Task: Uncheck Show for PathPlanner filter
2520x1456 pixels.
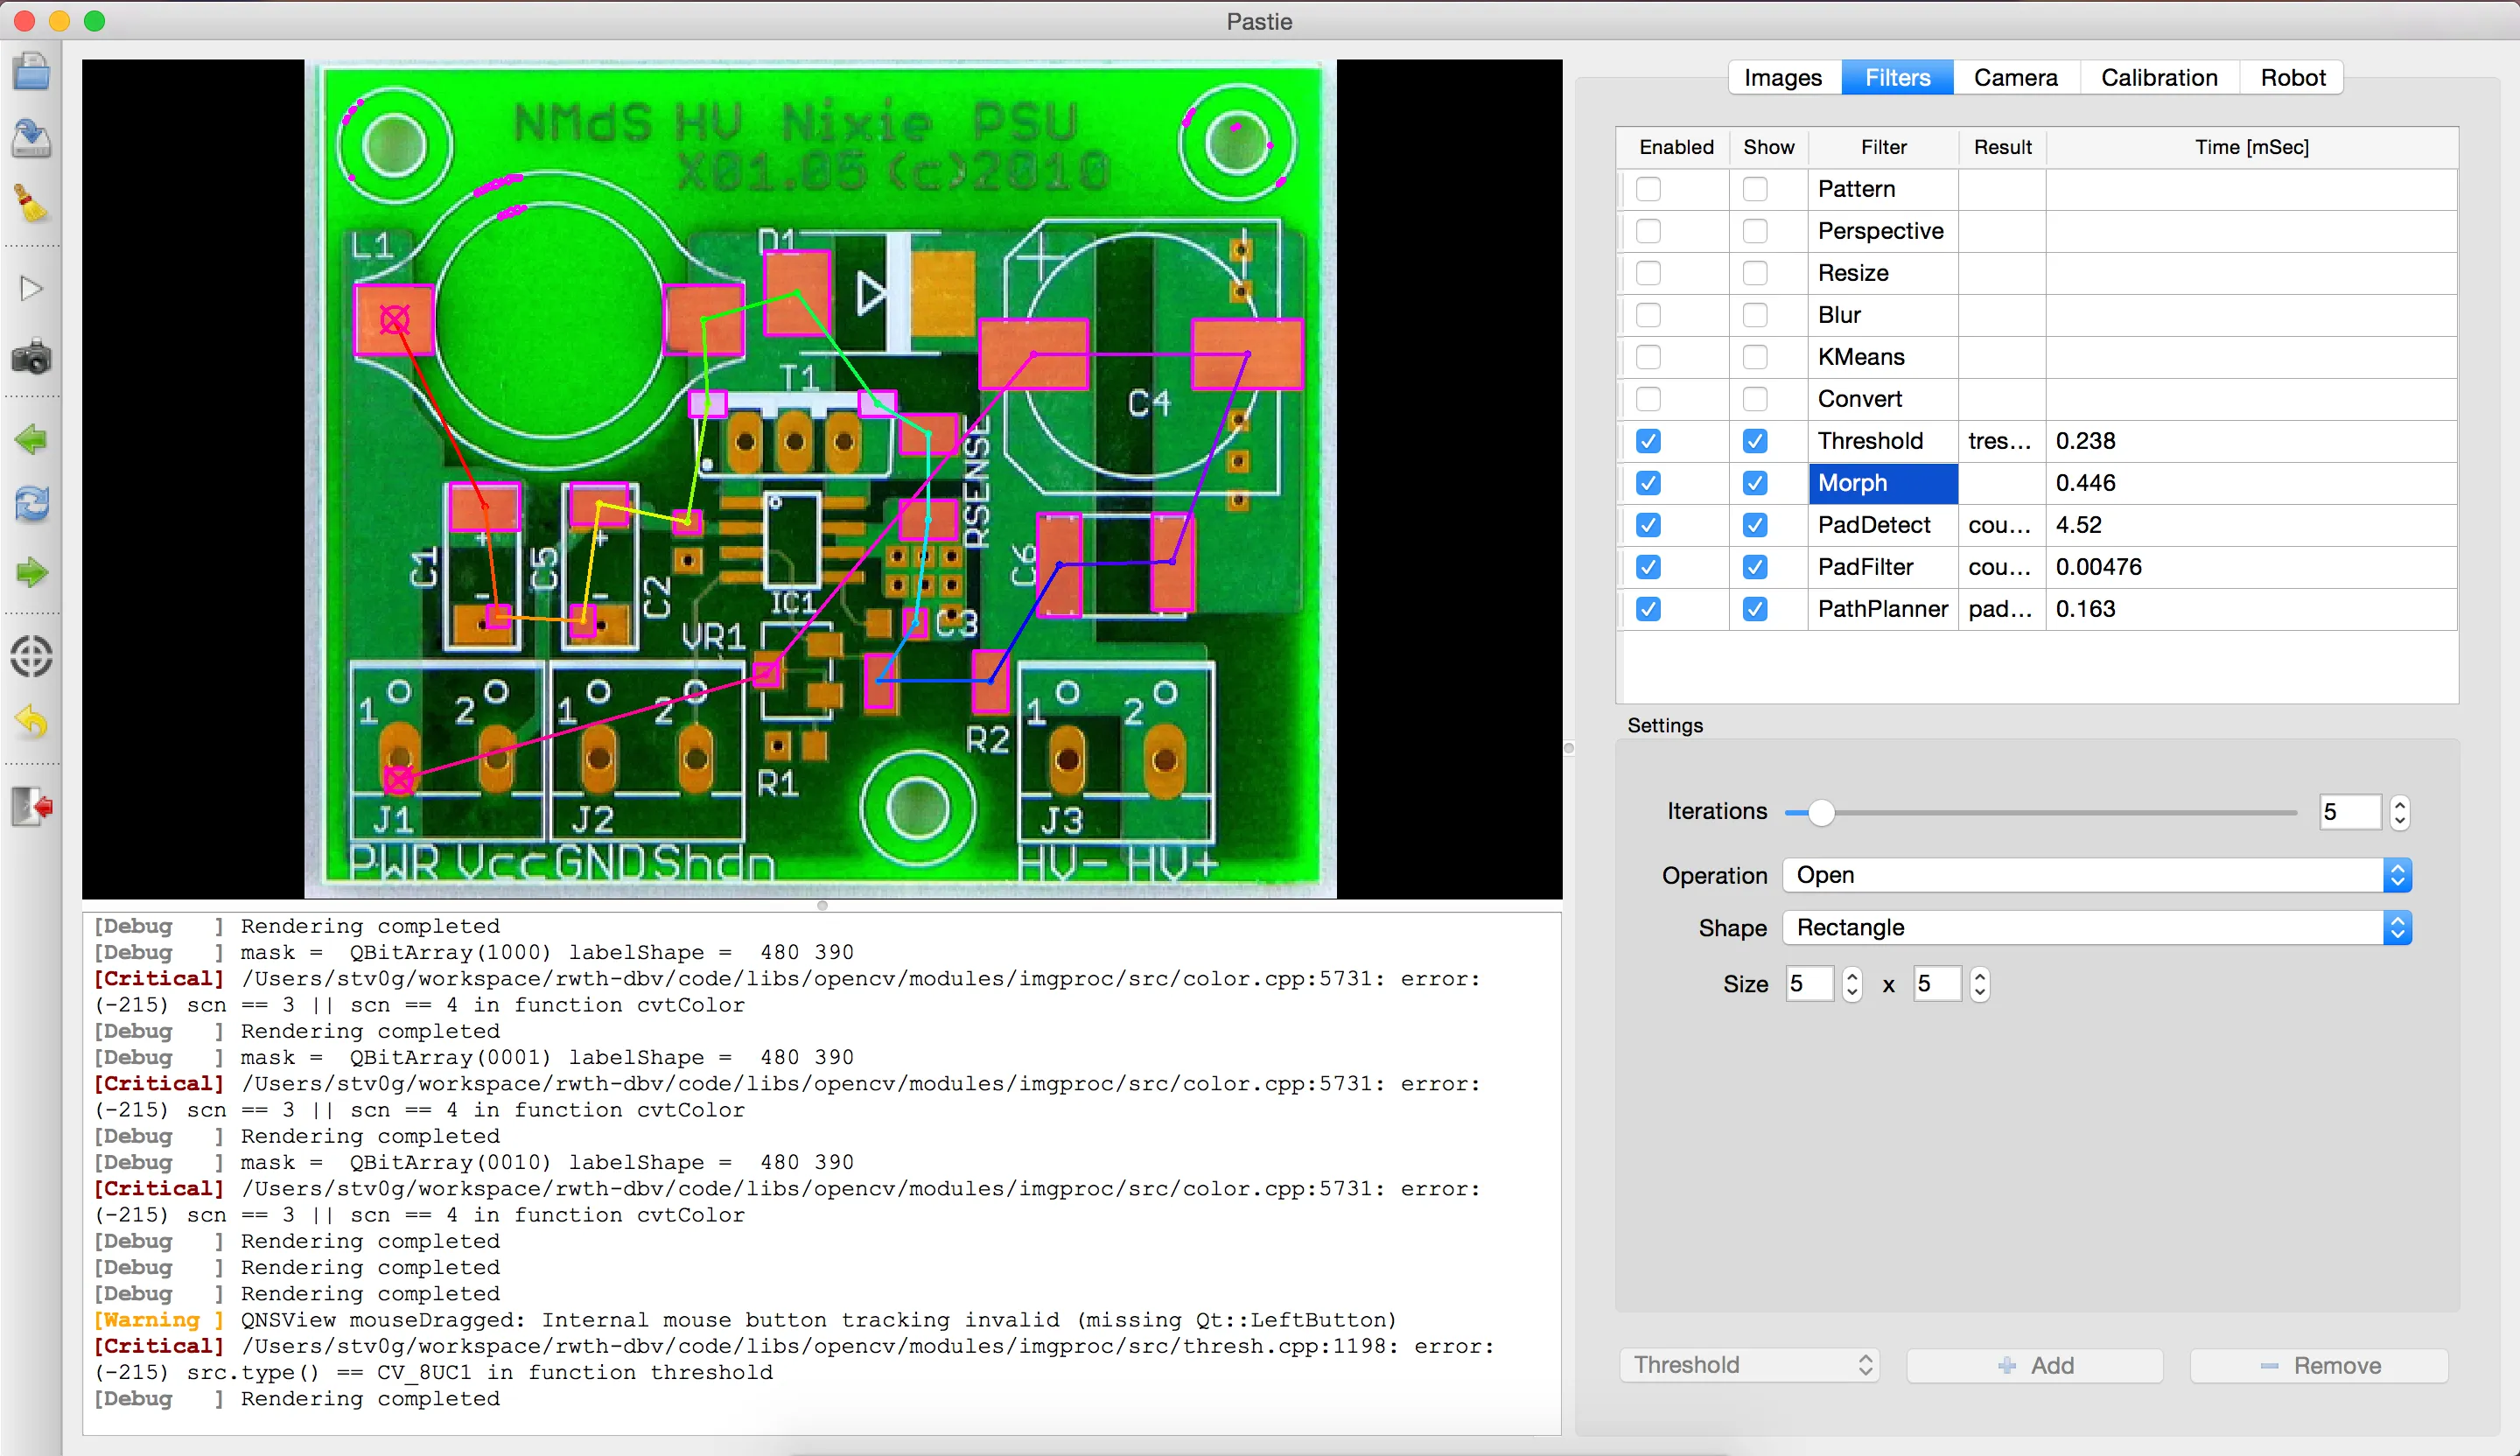Action: pos(1754,609)
